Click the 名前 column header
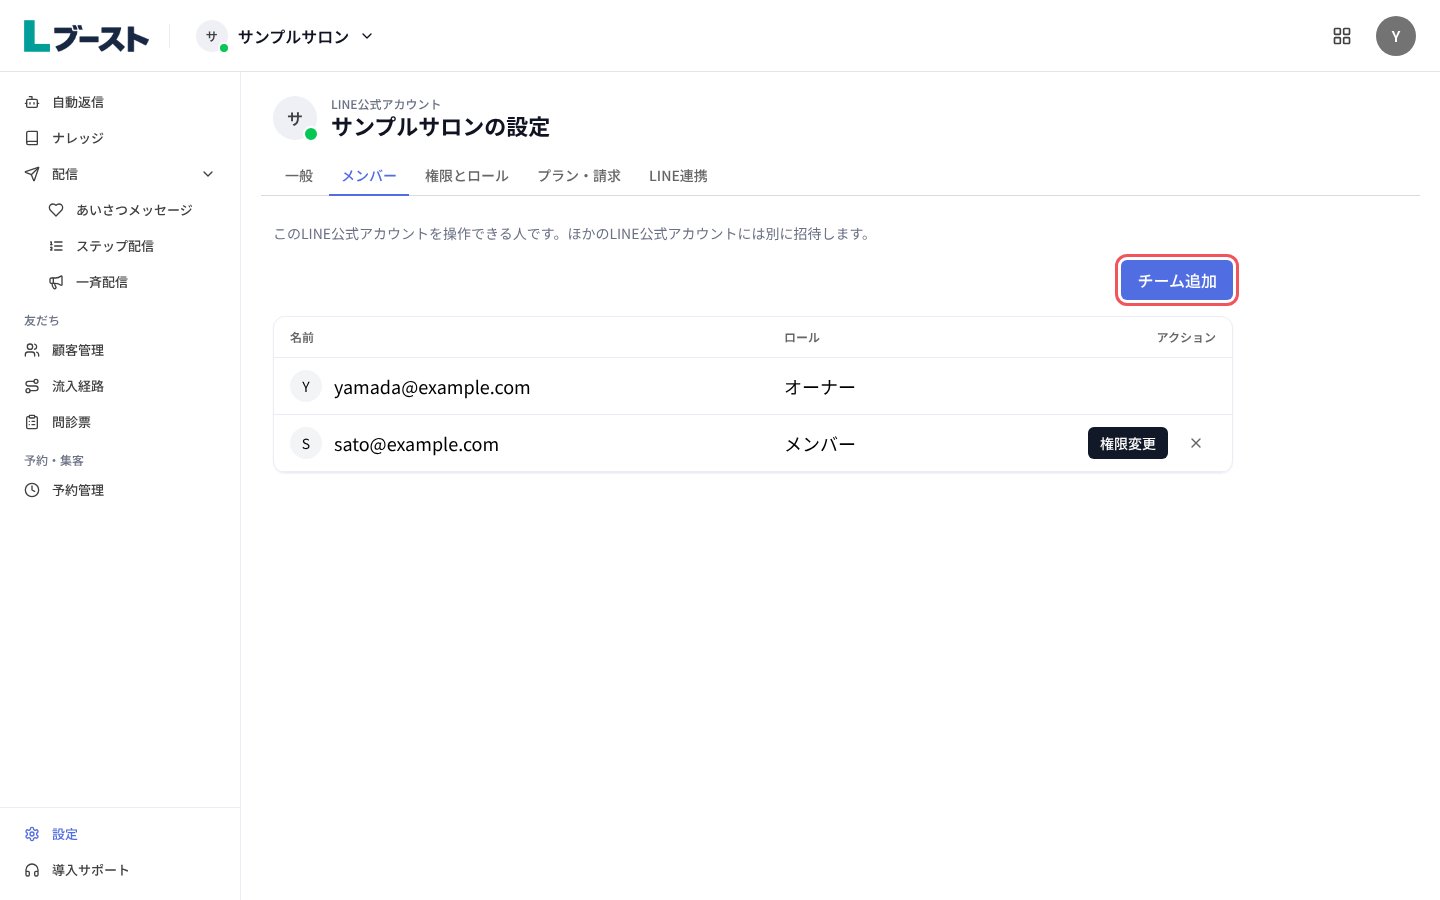The width and height of the screenshot is (1440, 900). click(302, 338)
